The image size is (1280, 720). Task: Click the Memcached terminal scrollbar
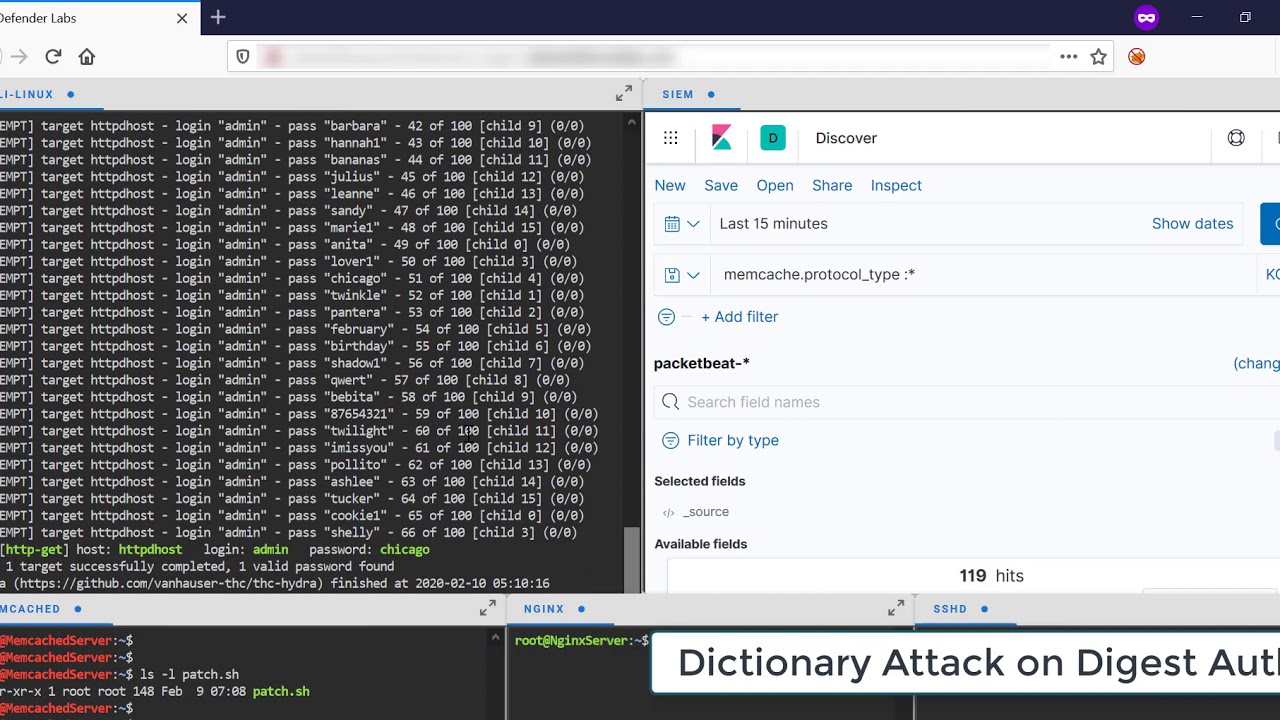[x=495, y=675]
